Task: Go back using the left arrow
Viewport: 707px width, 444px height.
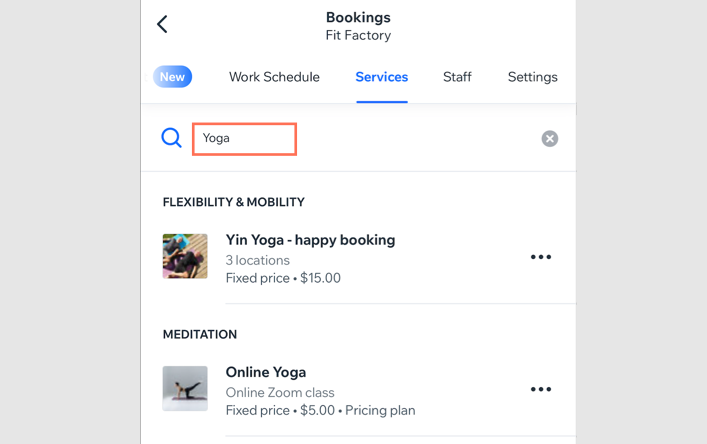Action: pos(162,25)
